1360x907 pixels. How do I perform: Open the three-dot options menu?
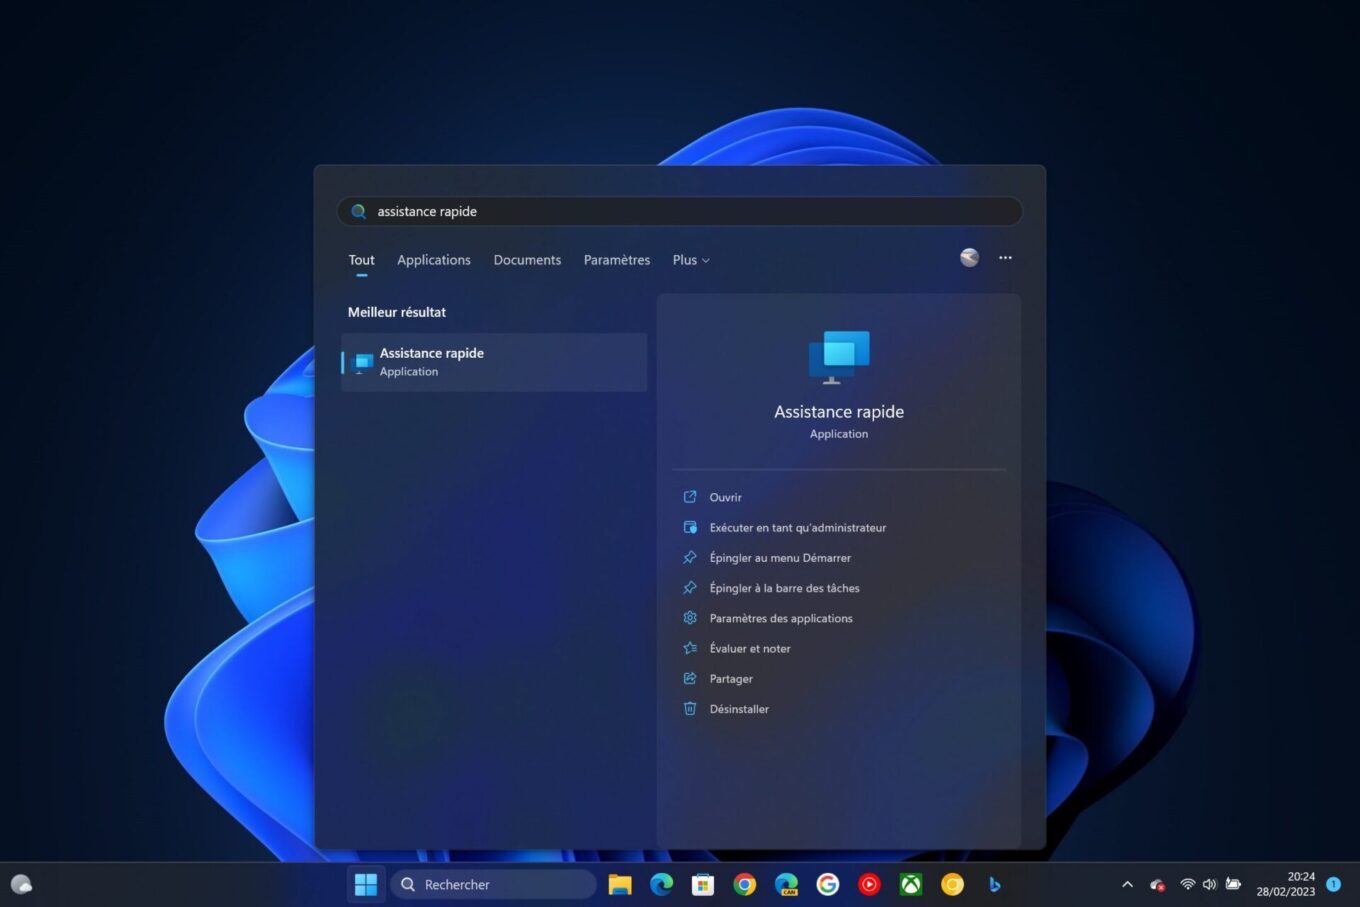pyautogui.click(x=1005, y=258)
